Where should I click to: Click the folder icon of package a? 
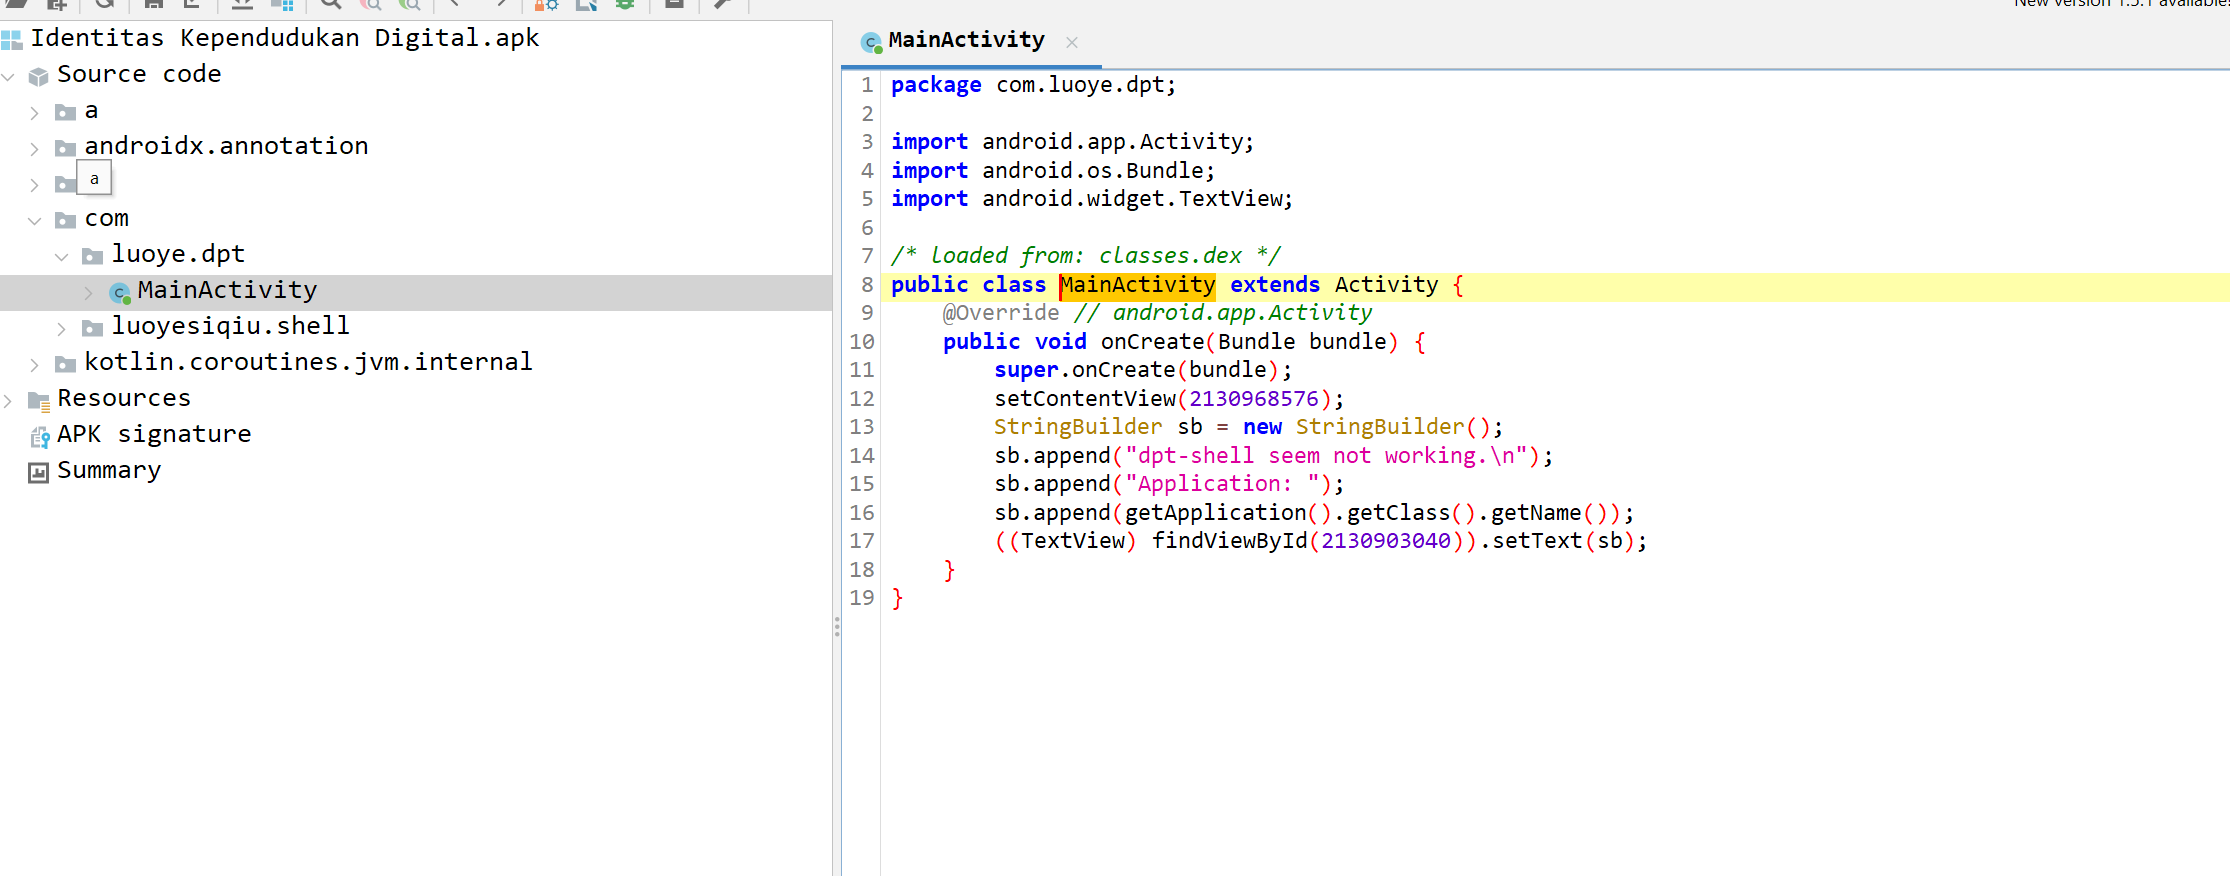pos(66,112)
